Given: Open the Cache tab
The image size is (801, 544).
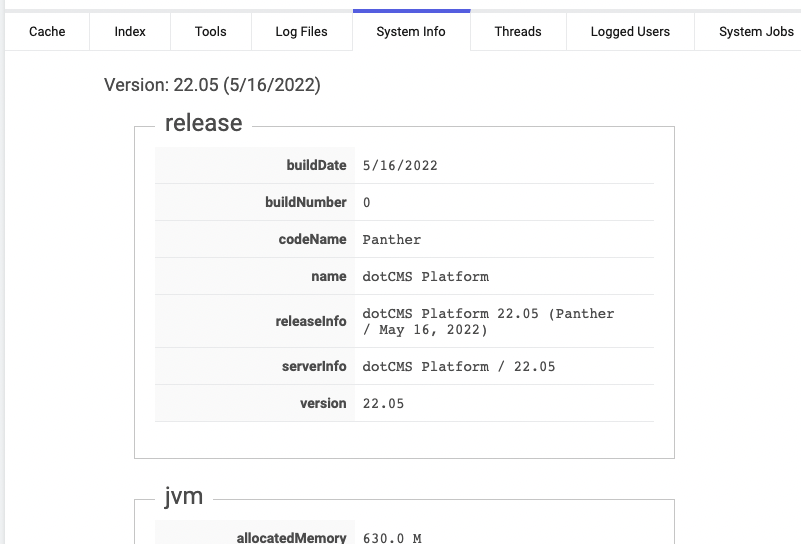Looking at the screenshot, I should [x=47, y=32].
